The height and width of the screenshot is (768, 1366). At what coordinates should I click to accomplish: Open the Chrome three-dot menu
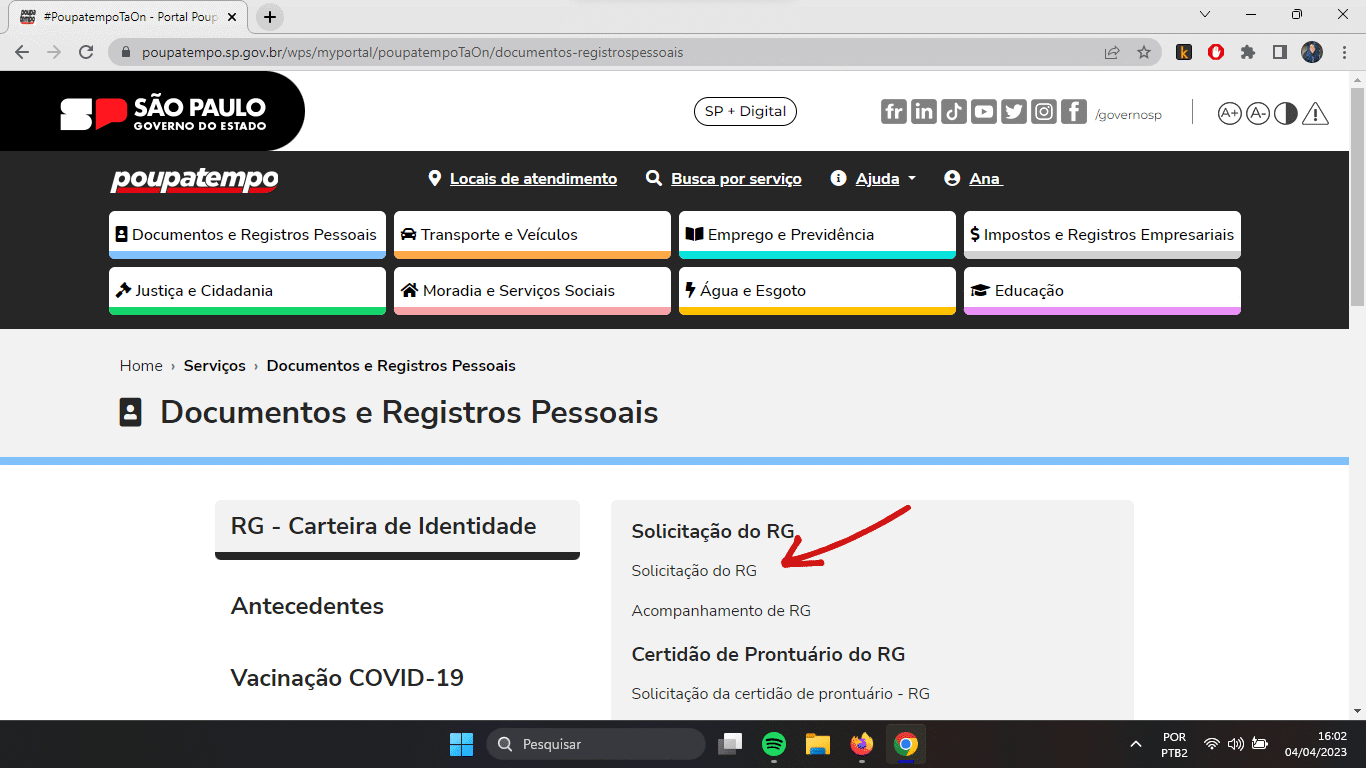1344,52
